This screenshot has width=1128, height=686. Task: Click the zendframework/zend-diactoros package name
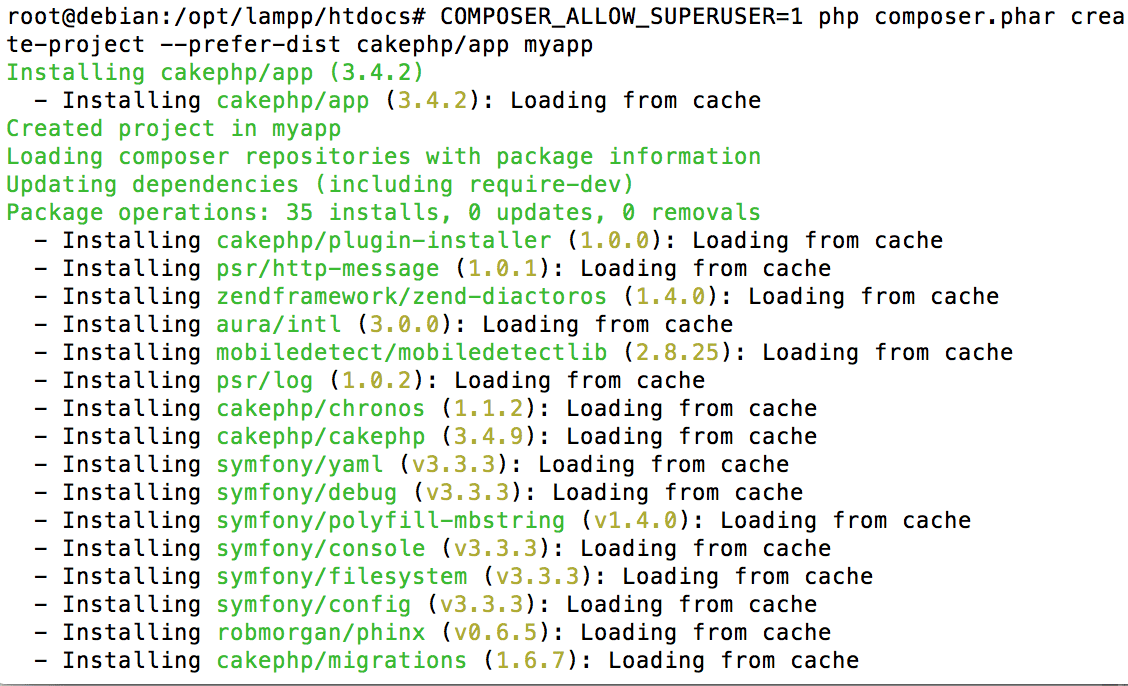coord(411,296)
